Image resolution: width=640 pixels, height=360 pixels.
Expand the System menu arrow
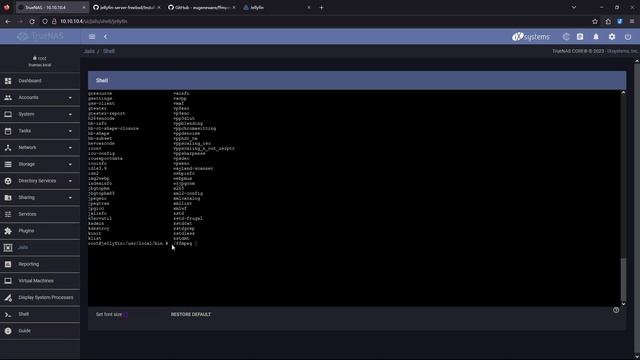[x=70, y=115]
